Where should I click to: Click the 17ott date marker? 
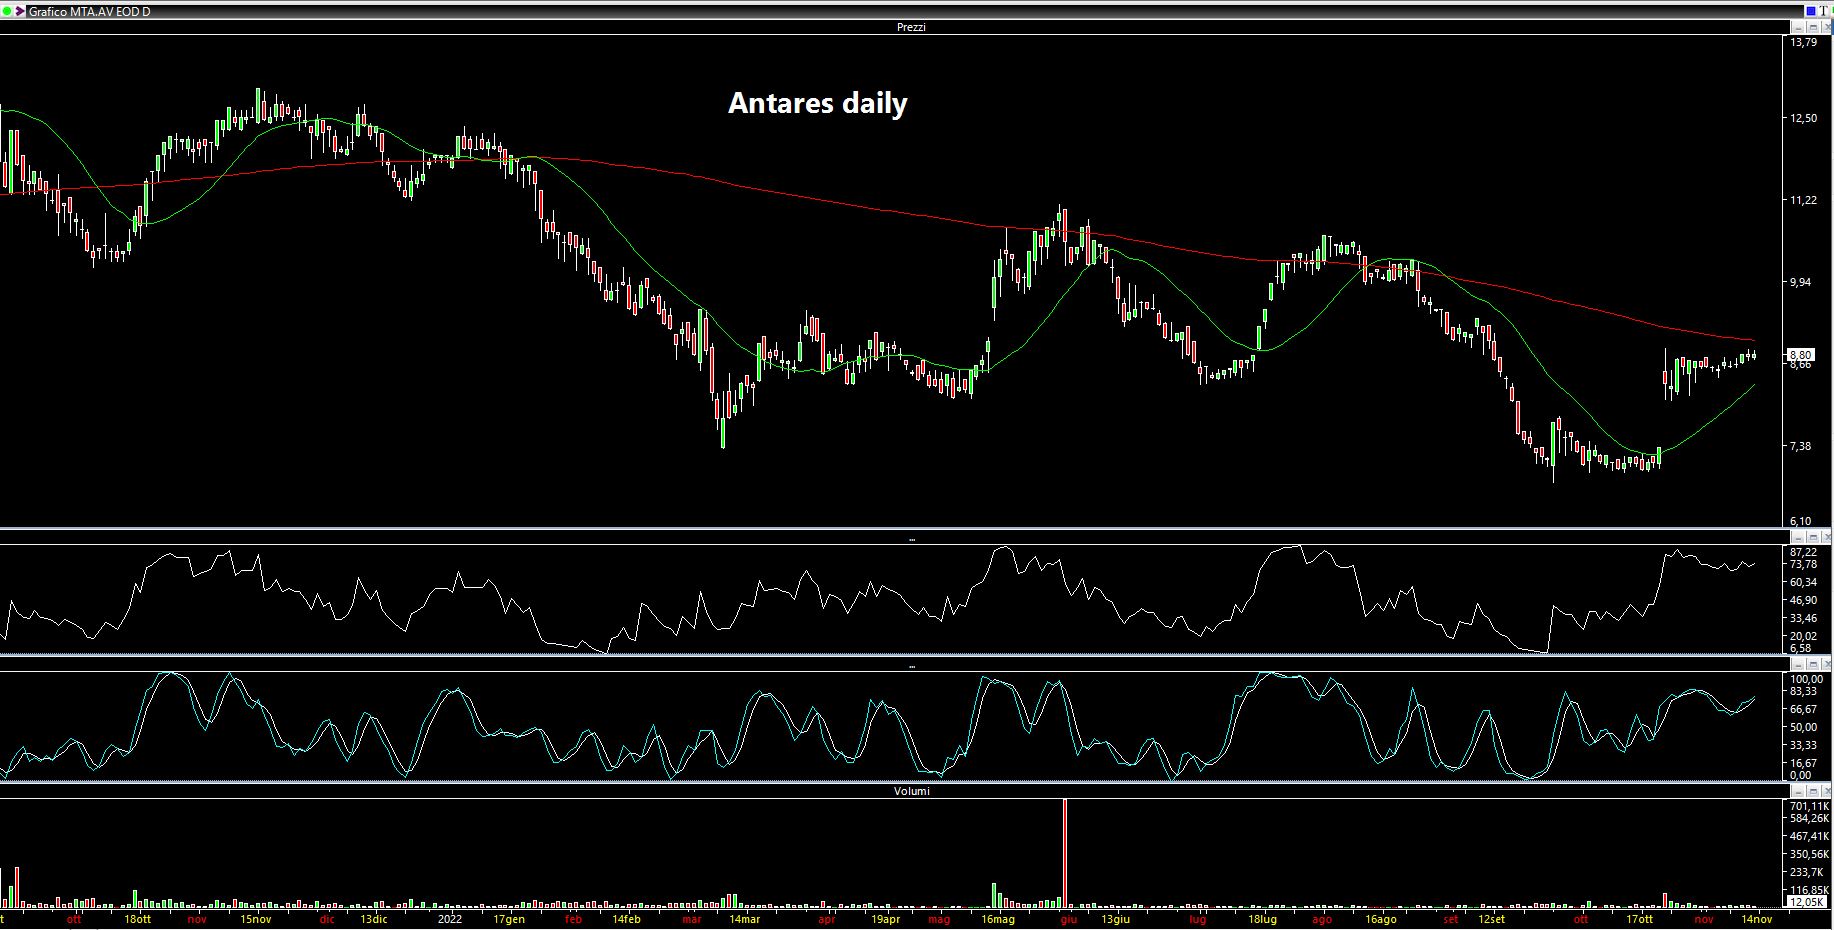(x=1639, y=919)
